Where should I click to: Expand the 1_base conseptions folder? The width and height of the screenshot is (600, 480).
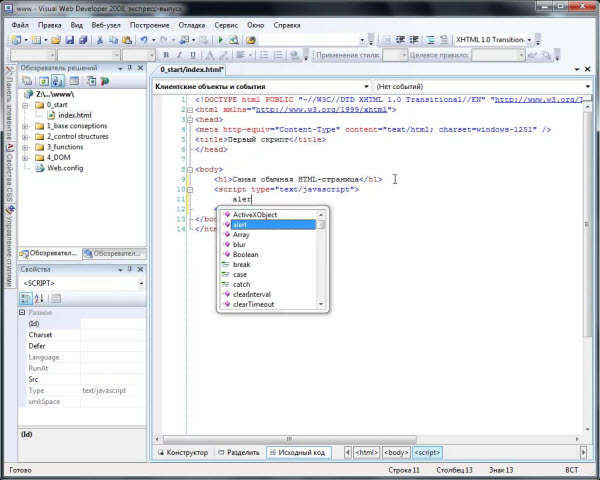click(27, 126)
